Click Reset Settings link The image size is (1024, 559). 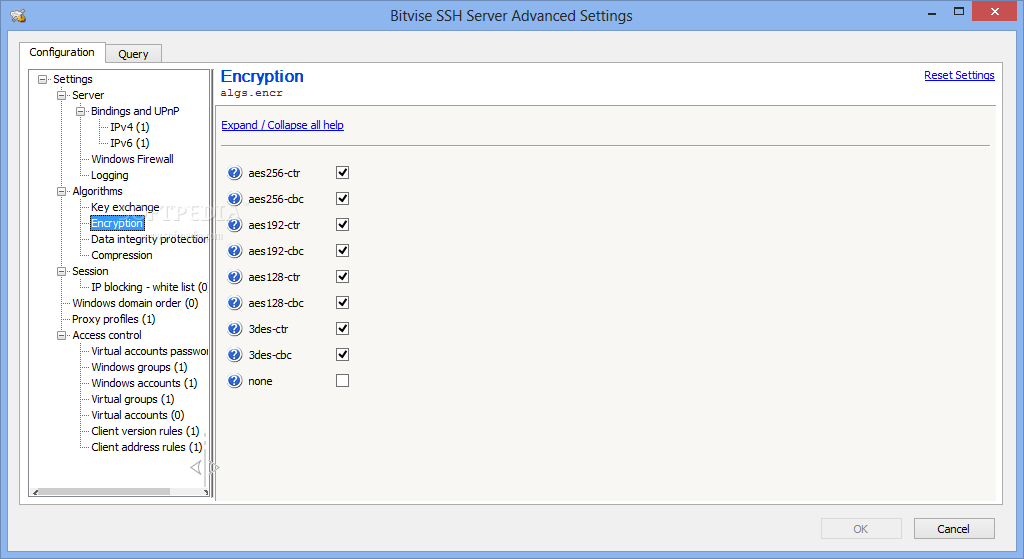pos(959,75)
